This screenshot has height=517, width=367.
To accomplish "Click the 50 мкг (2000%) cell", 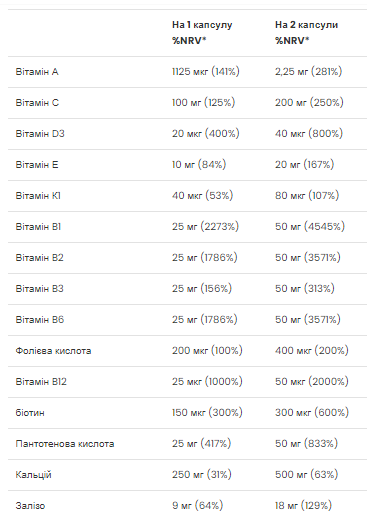I will click(x=312, y=381).
